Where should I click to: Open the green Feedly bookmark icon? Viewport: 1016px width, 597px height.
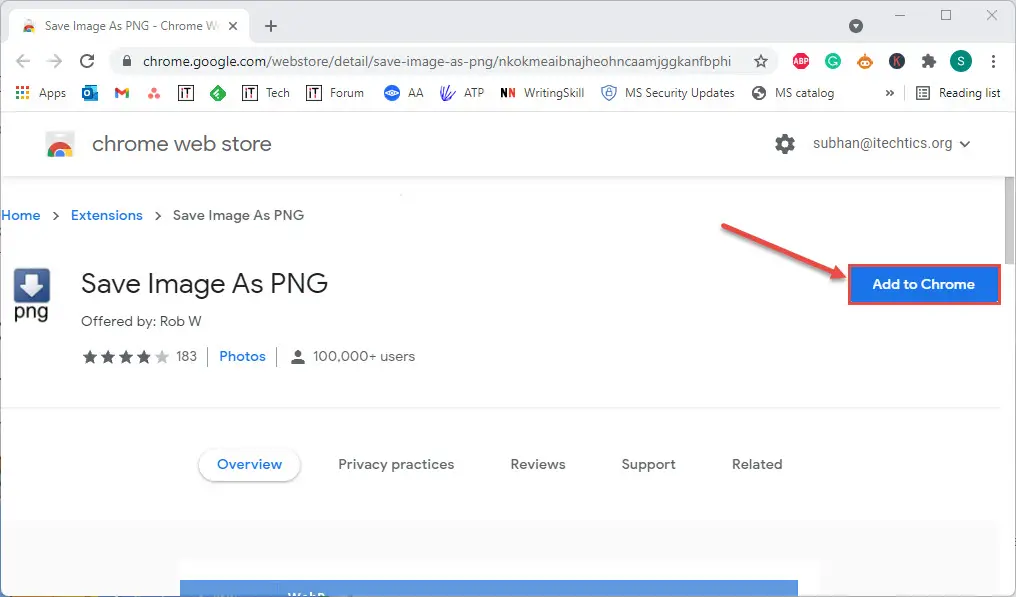218,93
